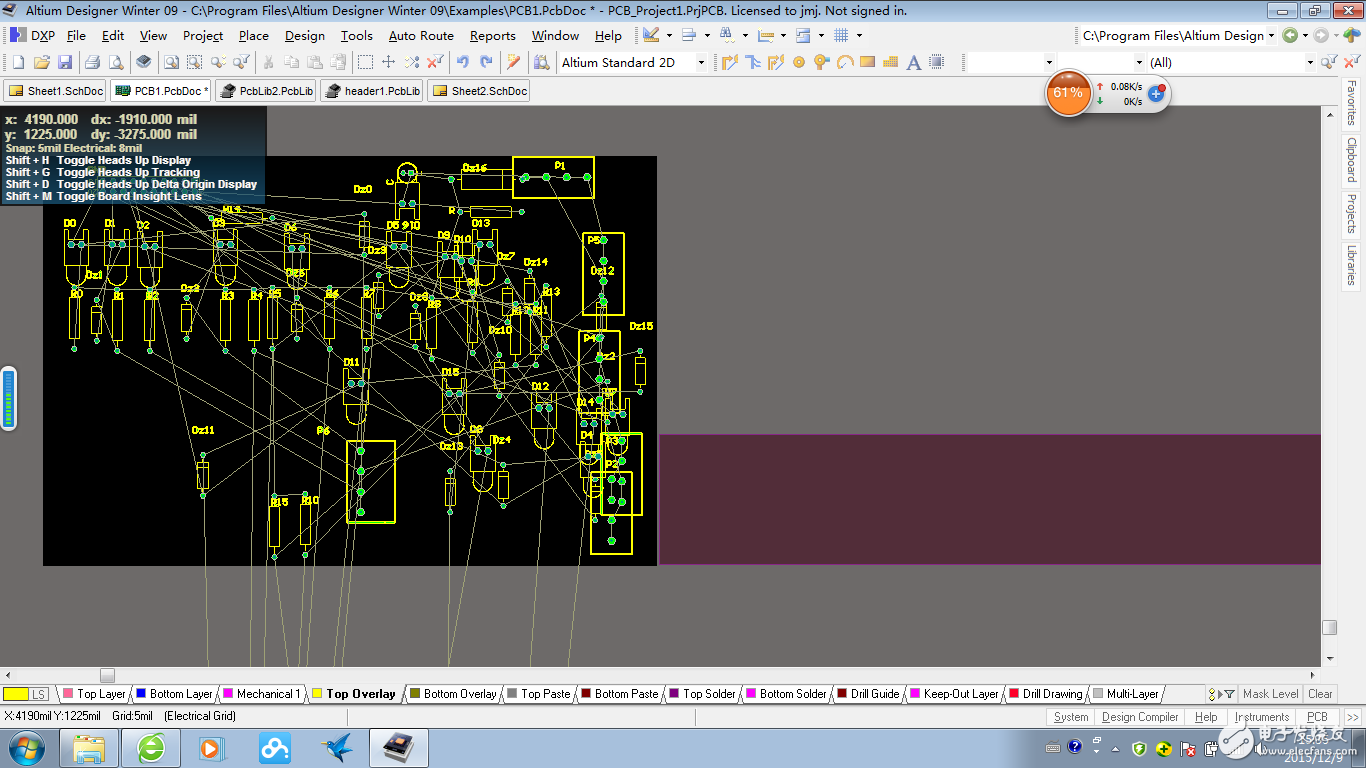Open the Favorites side panel tab

[1352, 103]
